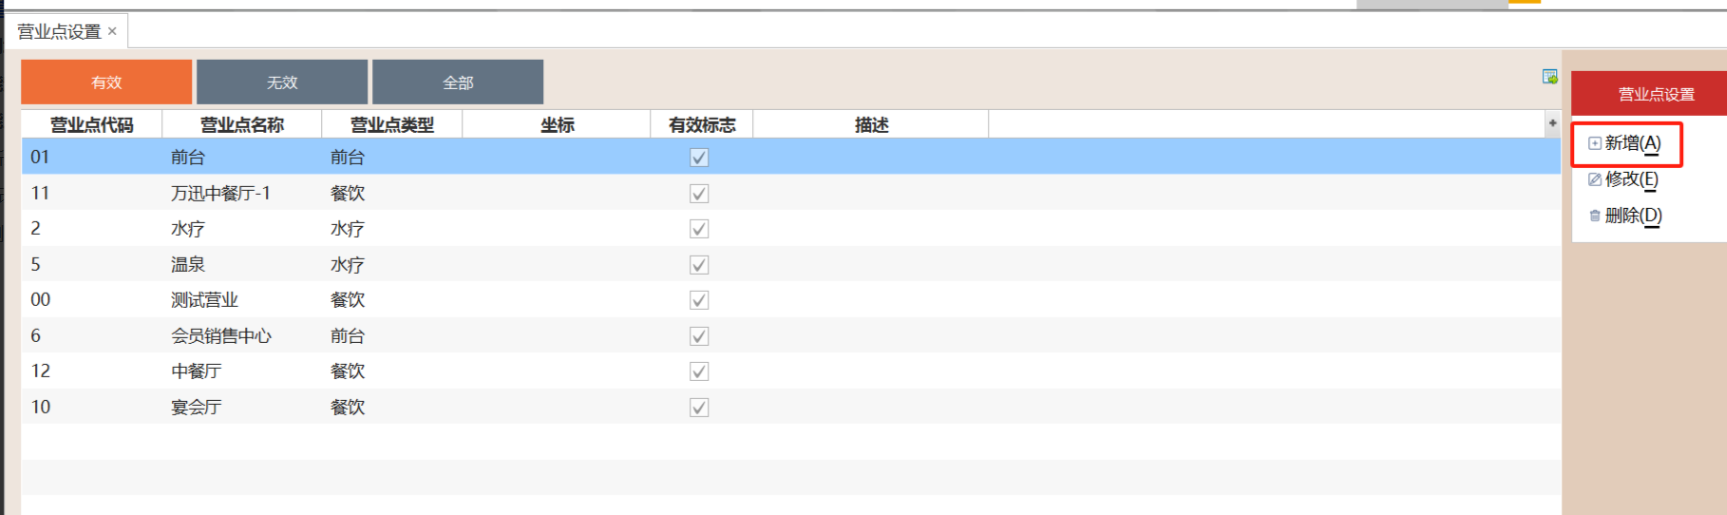Click the 描述 column header

tap(871, 125)
